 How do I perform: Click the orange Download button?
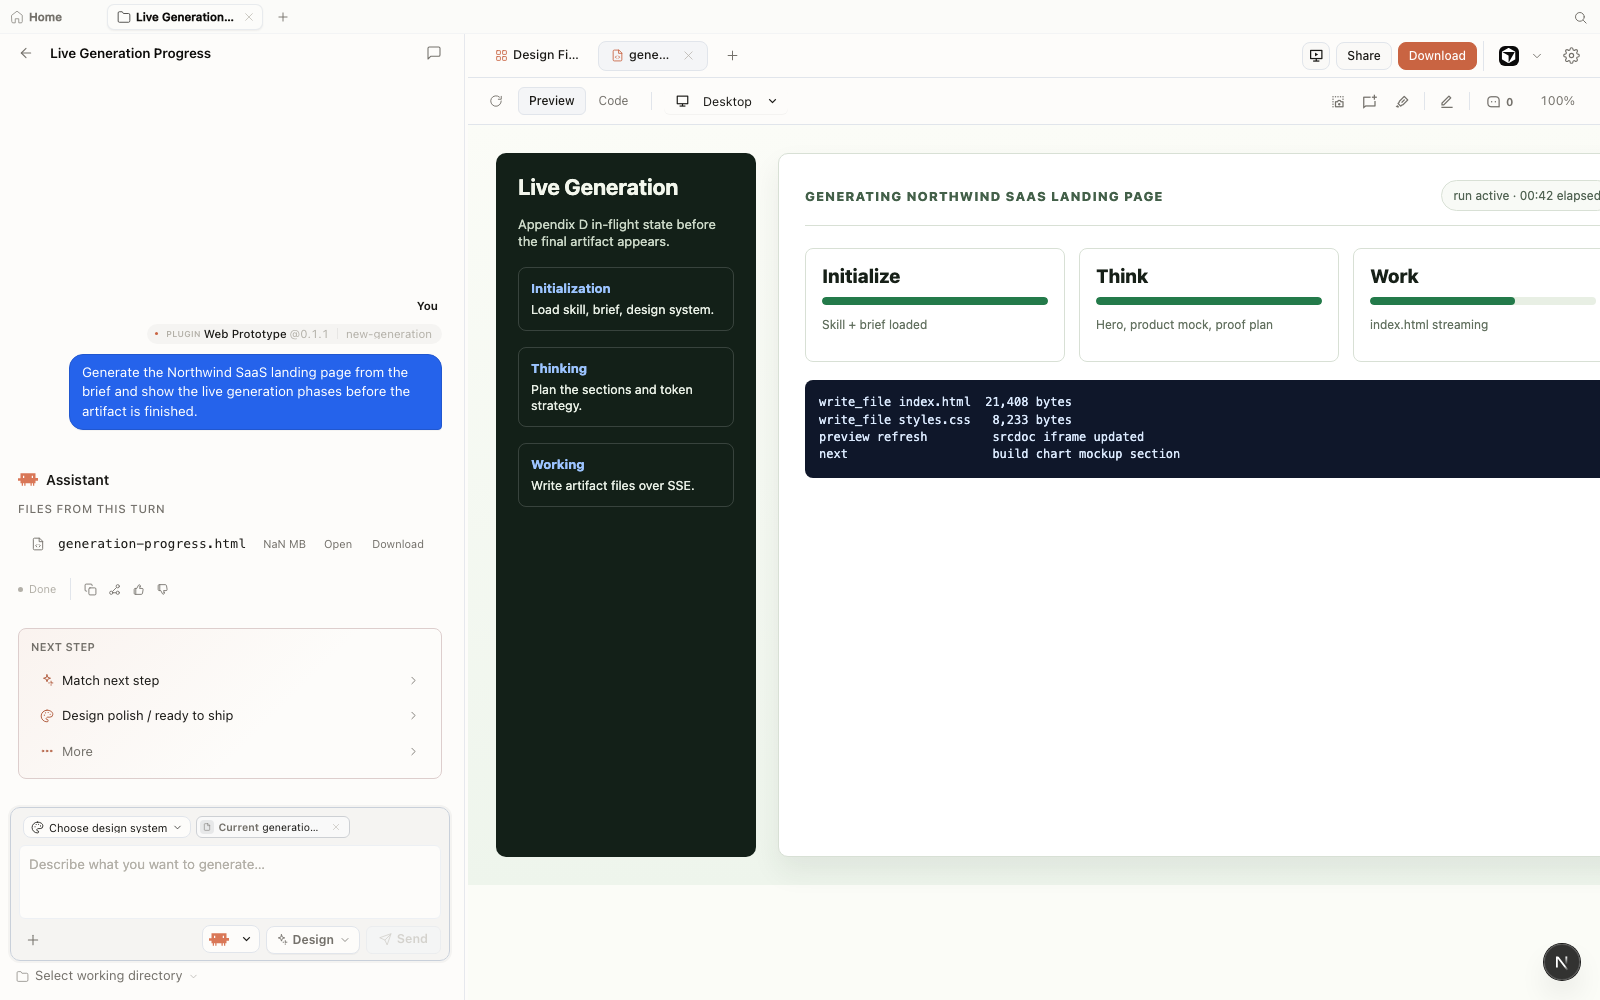[x=1437, y=56]
